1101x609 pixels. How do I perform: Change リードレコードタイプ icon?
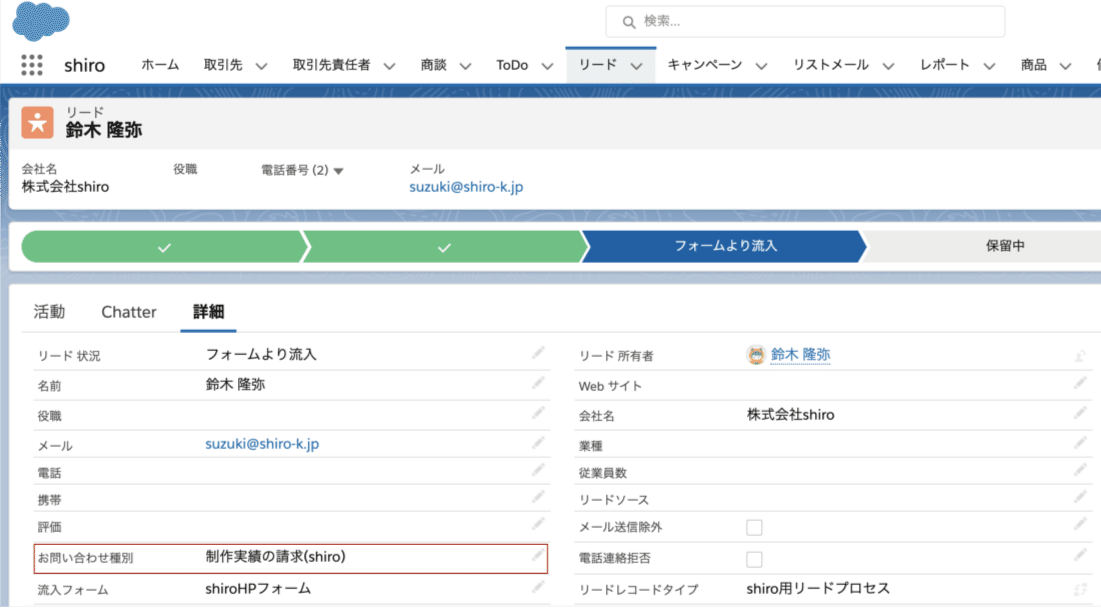[x=1080, y=589]
